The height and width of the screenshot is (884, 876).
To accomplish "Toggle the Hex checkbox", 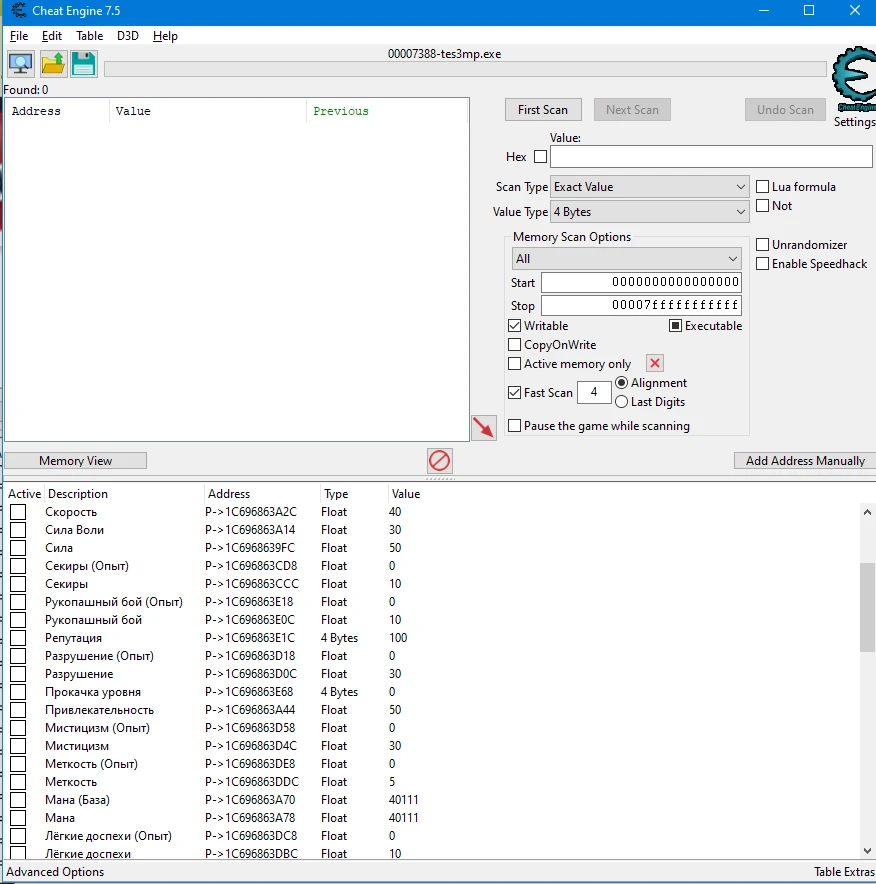I will point(540,156).
